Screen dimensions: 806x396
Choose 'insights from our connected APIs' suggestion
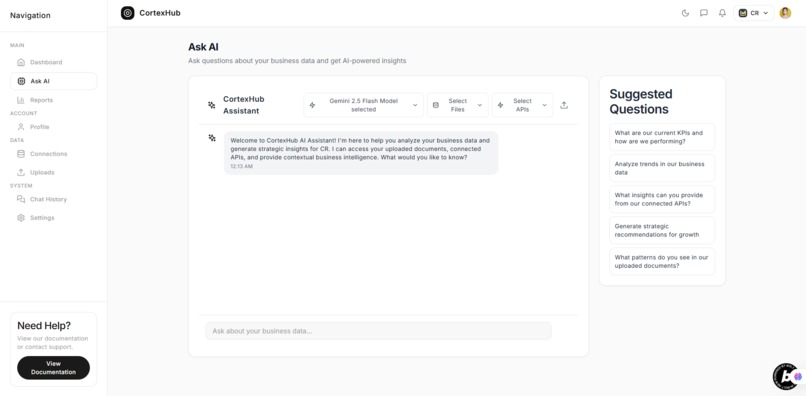(x=662, y=199)
